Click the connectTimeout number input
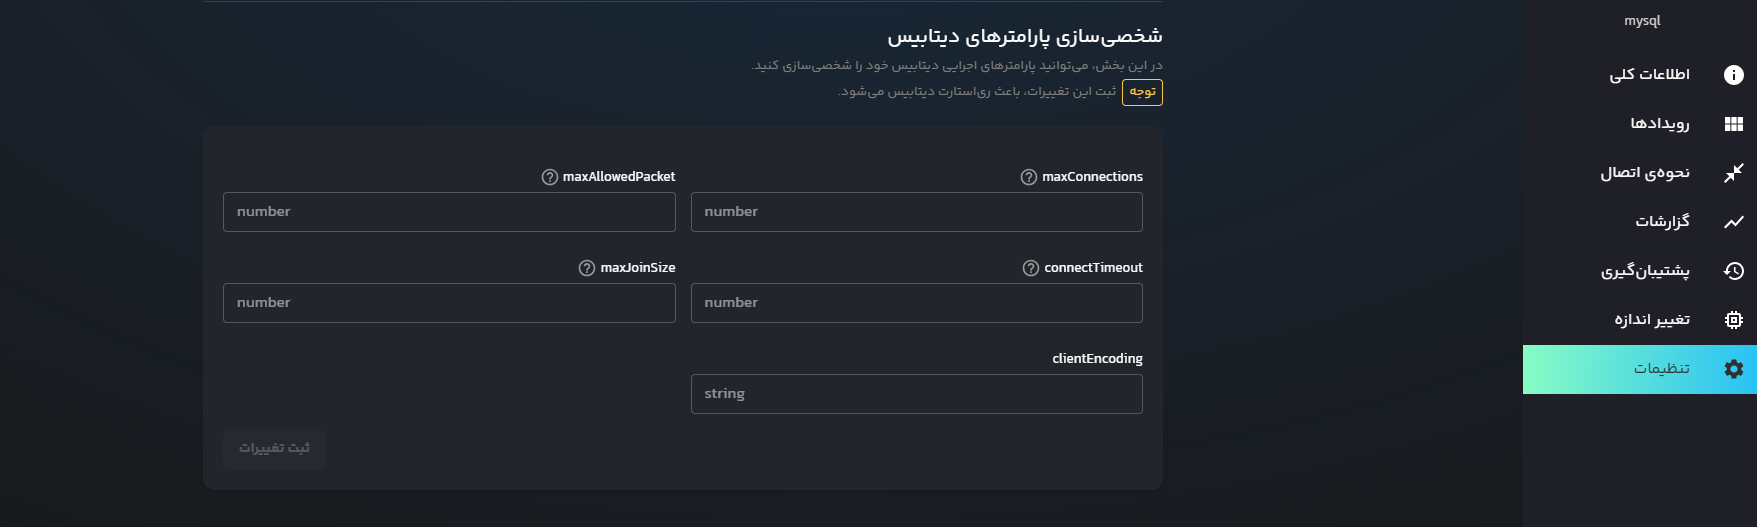The width and height of the screenshot is (1757, 527). click(x=916, y=303)
